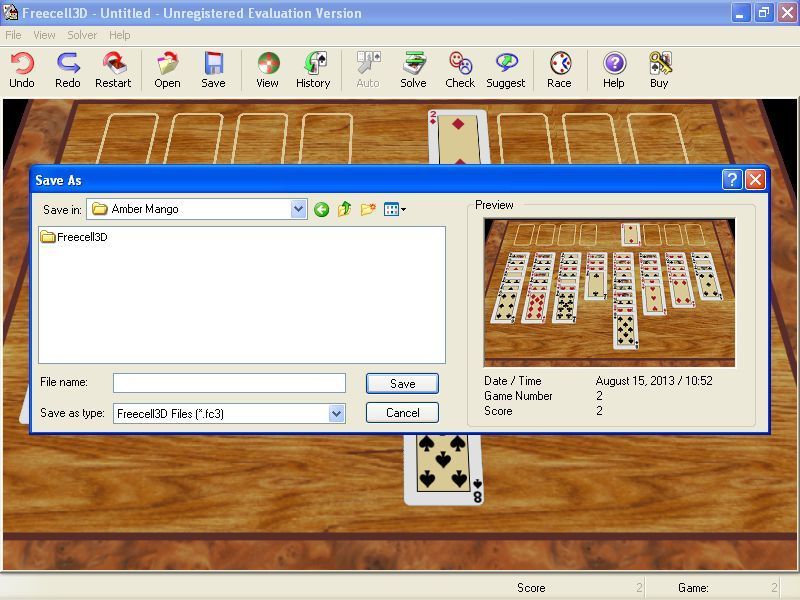
Task: Open the File menu
Action: [13, 35]
